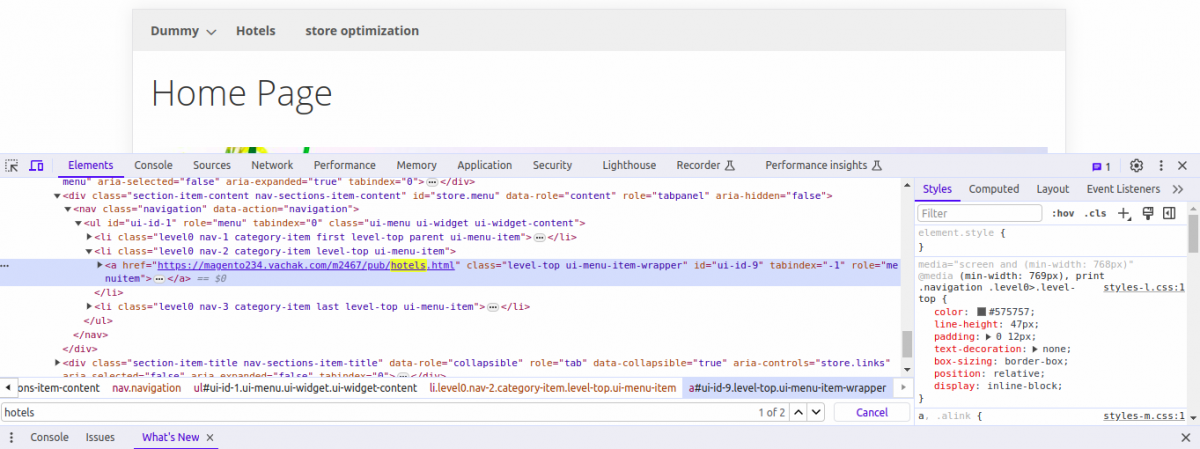This screenshot has width=1200, height=449.
Task: Open the Recorder tab
Action: 705,165
